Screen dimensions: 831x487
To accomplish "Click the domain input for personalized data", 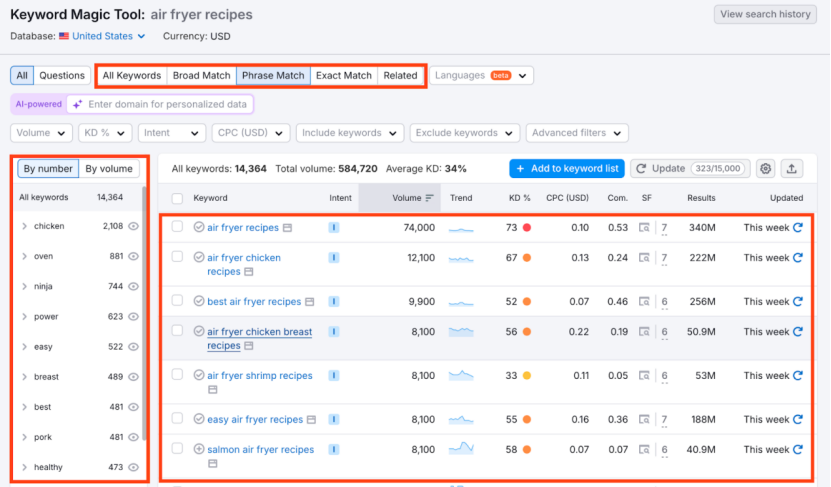I will pyautogui.click(x=166, y=104).
